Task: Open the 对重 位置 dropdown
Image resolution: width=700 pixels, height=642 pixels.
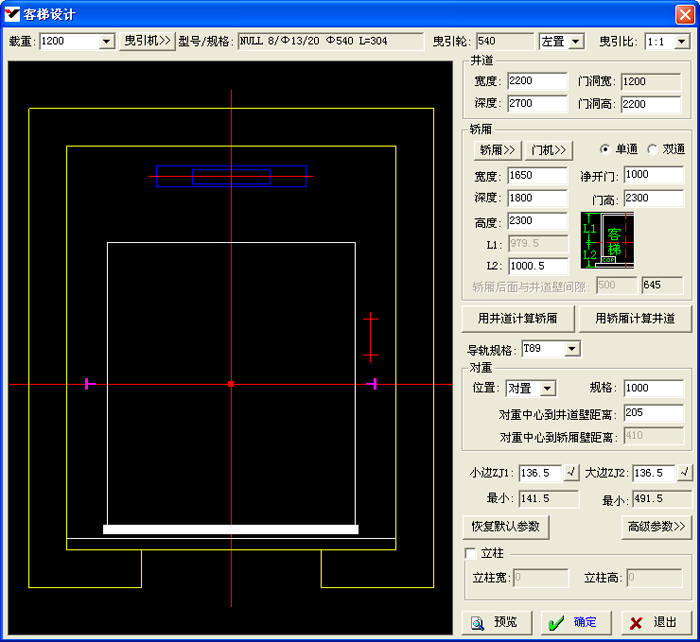Action: (547, 388)
